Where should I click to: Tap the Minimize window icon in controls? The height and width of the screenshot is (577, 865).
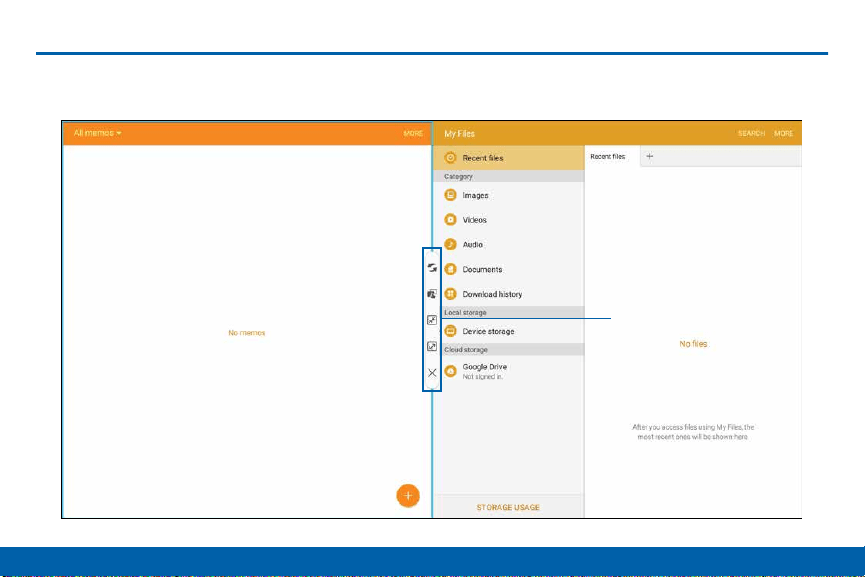(x=432, y=320)
